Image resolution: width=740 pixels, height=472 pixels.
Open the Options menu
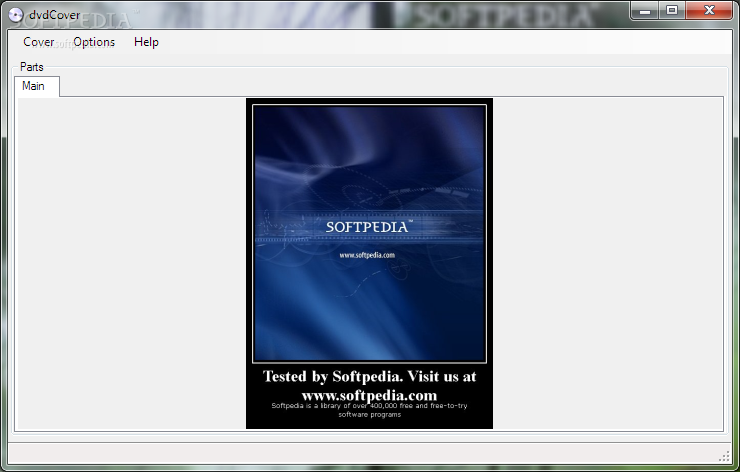[x=94, y=42]
